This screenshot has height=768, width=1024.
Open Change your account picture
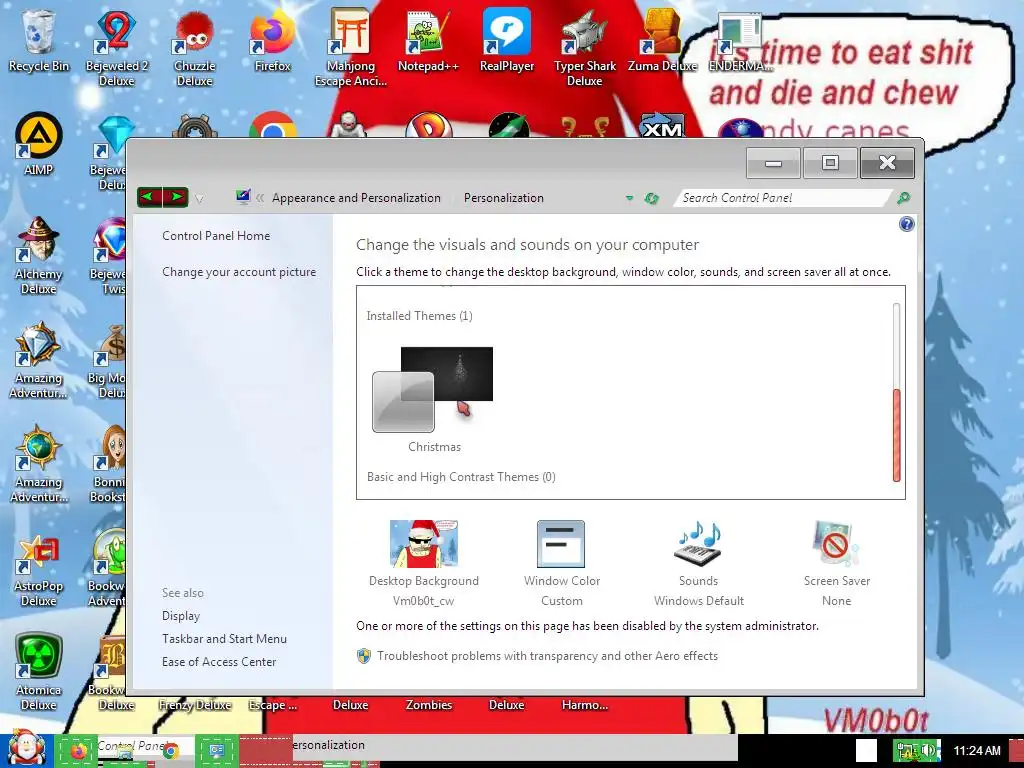pos(239,272)
